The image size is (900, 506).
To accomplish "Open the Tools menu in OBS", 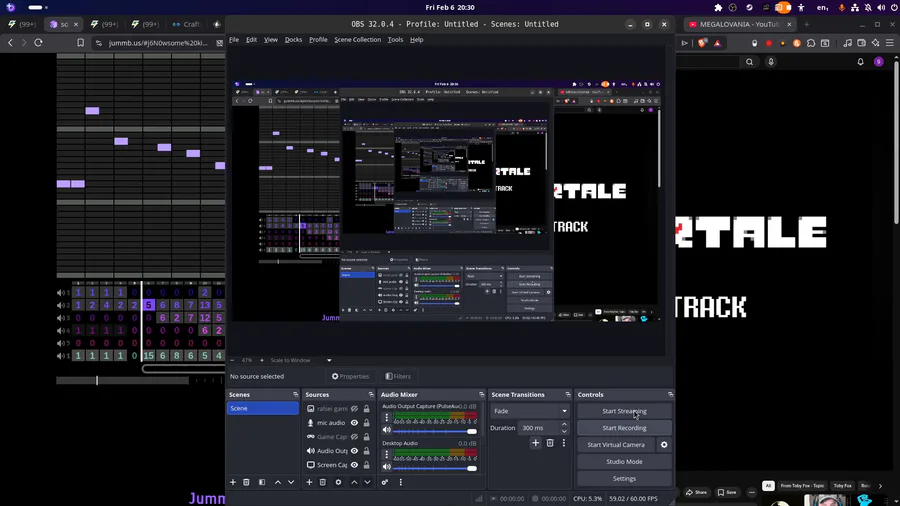I will coord(395,40).
